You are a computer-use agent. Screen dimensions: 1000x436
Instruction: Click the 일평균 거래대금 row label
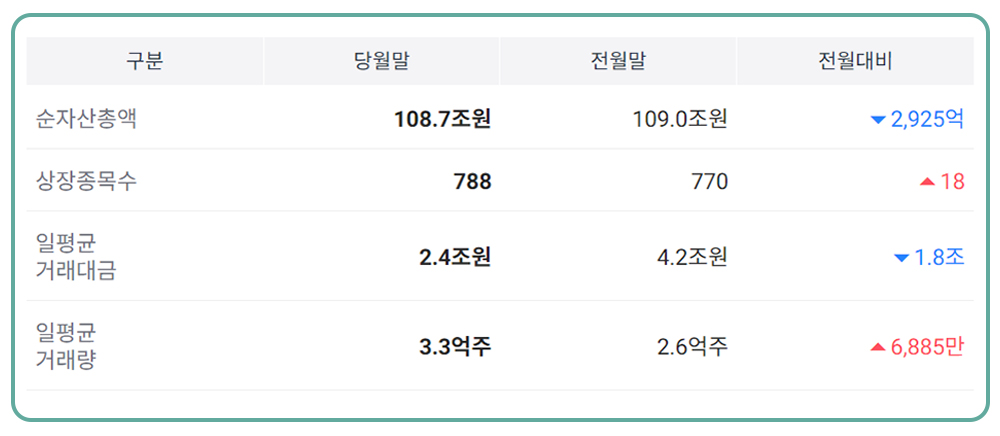point(75,257)
